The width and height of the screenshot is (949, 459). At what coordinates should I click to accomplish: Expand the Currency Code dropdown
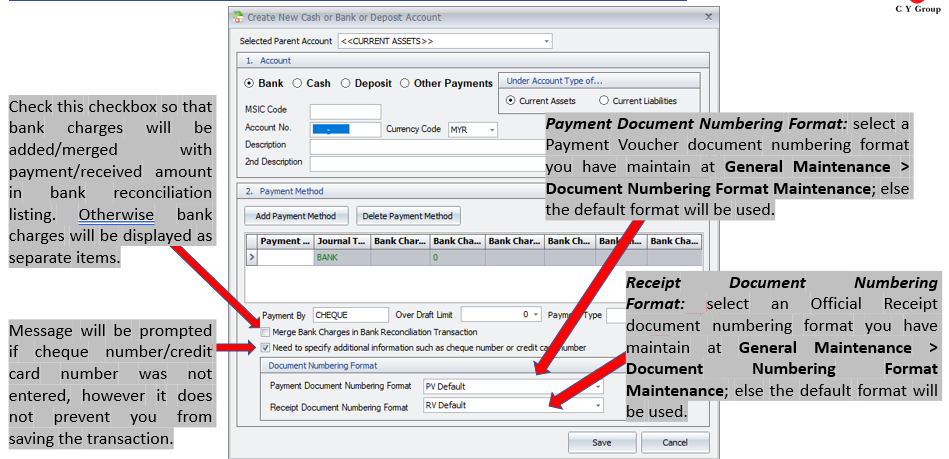(492, 130)
